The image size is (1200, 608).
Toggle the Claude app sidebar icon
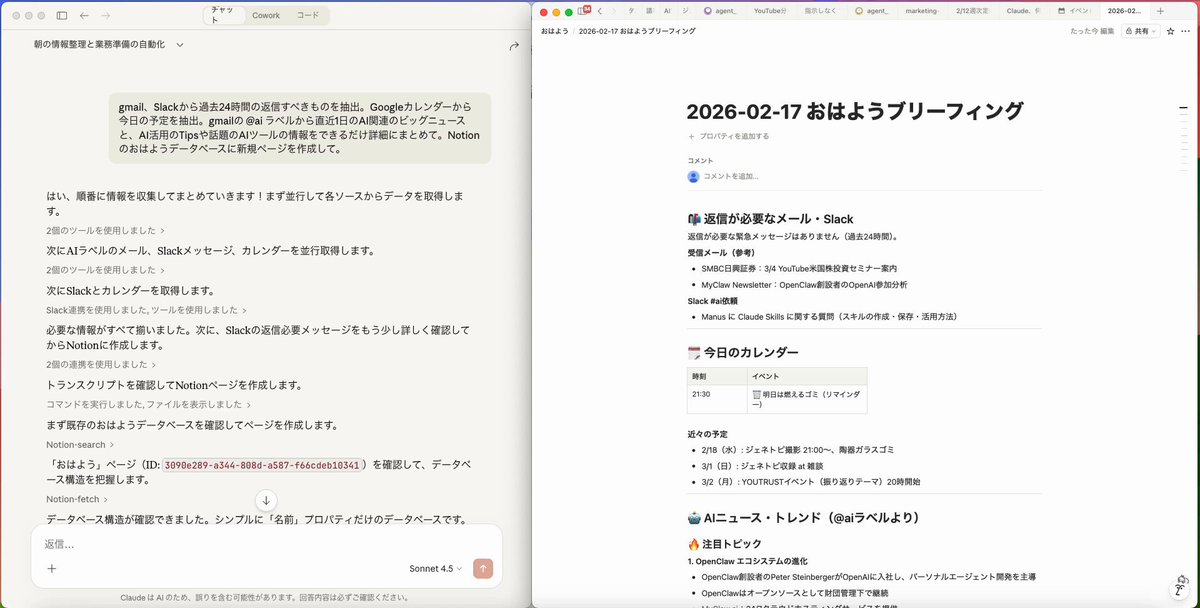tap(62, 16)
